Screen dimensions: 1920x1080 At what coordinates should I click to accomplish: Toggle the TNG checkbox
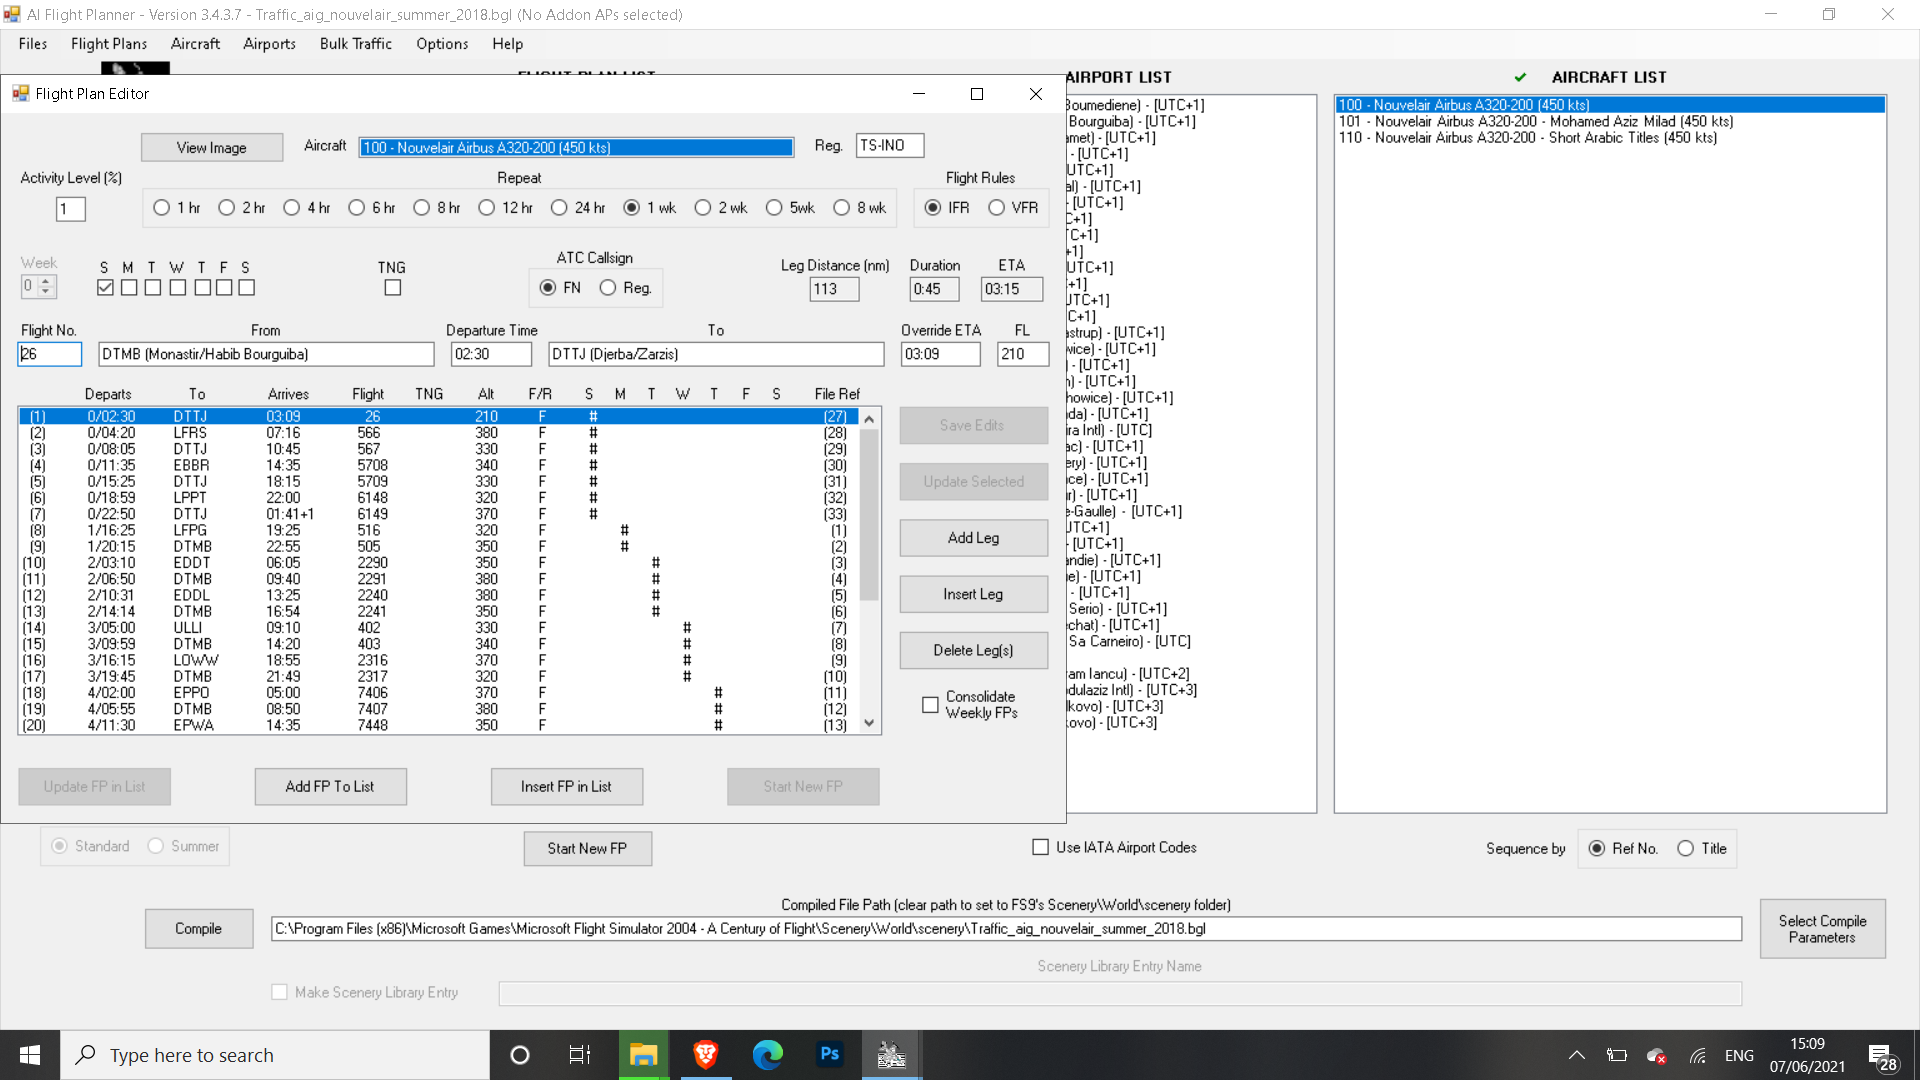click(393, 288)
